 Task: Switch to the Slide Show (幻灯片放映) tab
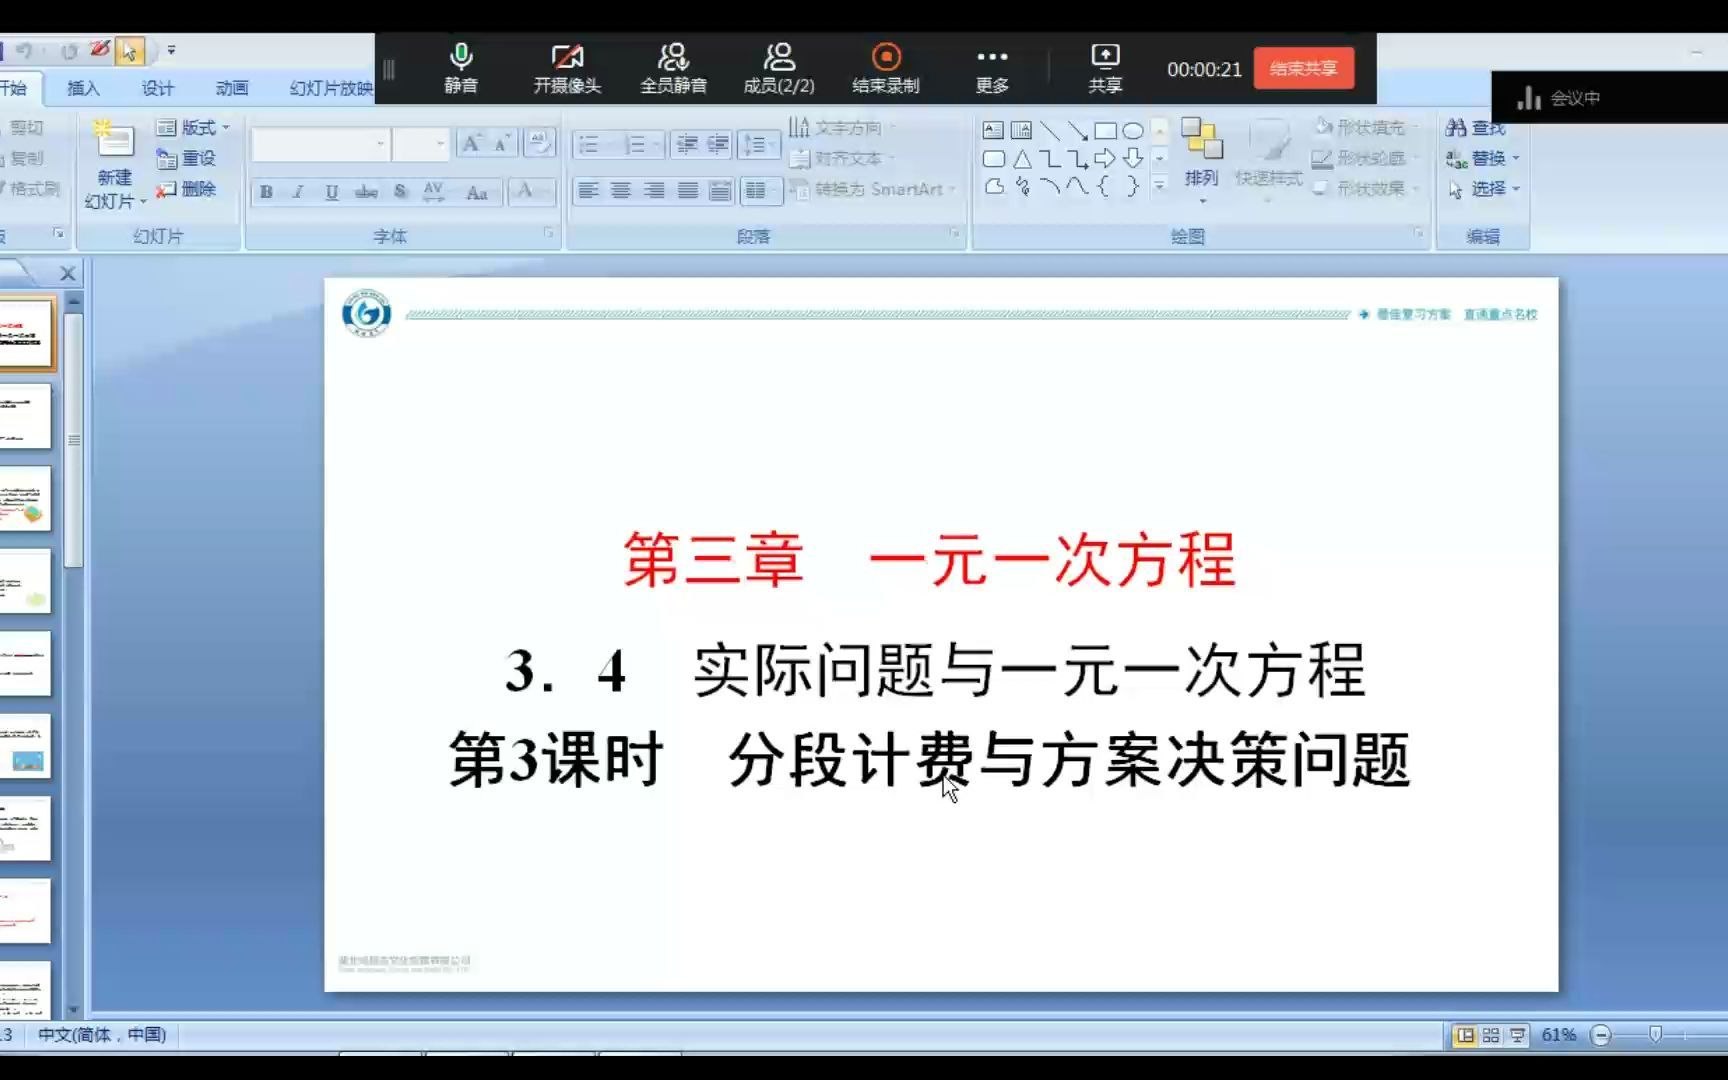330,88
